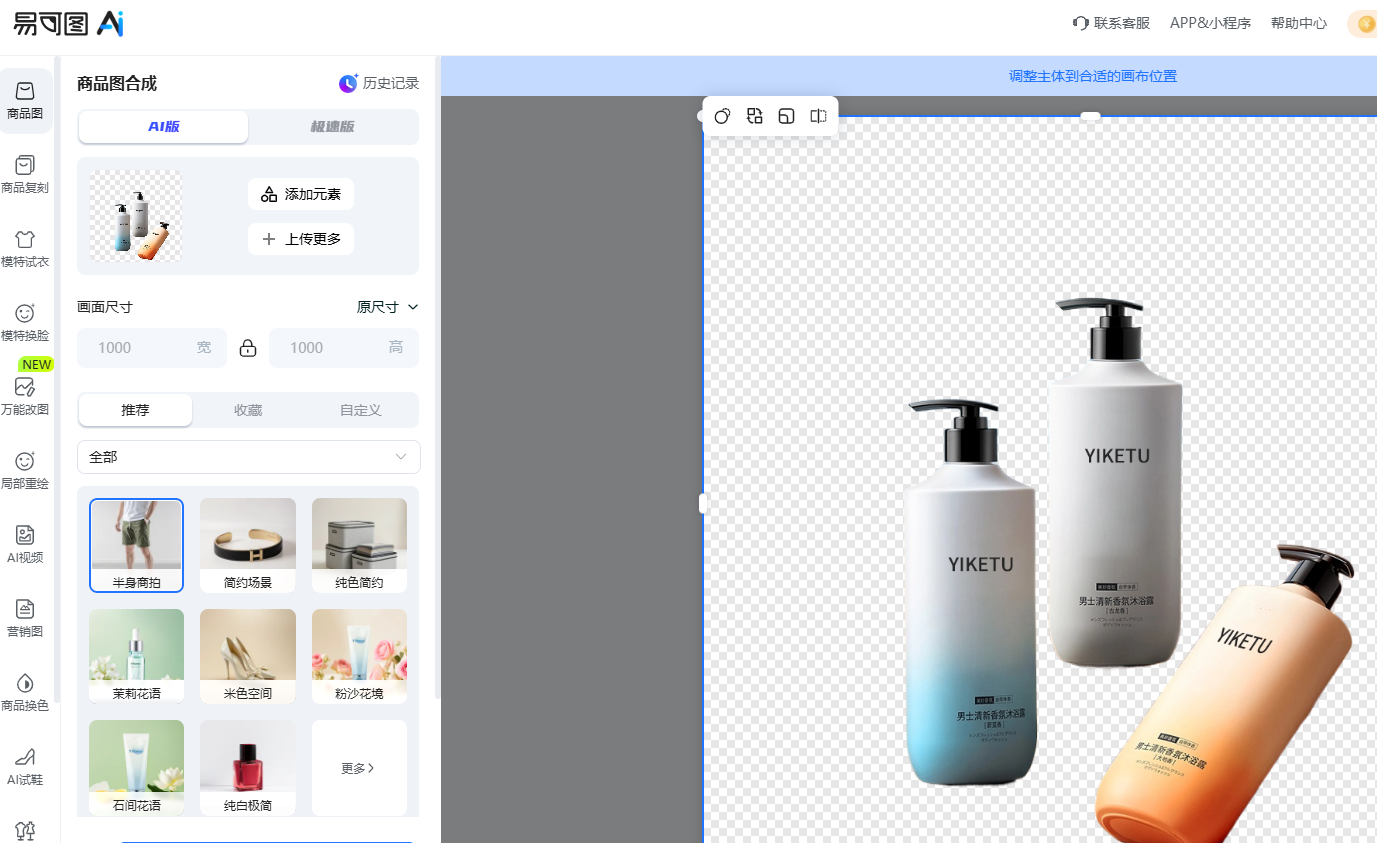Viewport: 1377px width, 843px height.
Task: Open the 全部 category dropdown
Action: coord(249,457)
